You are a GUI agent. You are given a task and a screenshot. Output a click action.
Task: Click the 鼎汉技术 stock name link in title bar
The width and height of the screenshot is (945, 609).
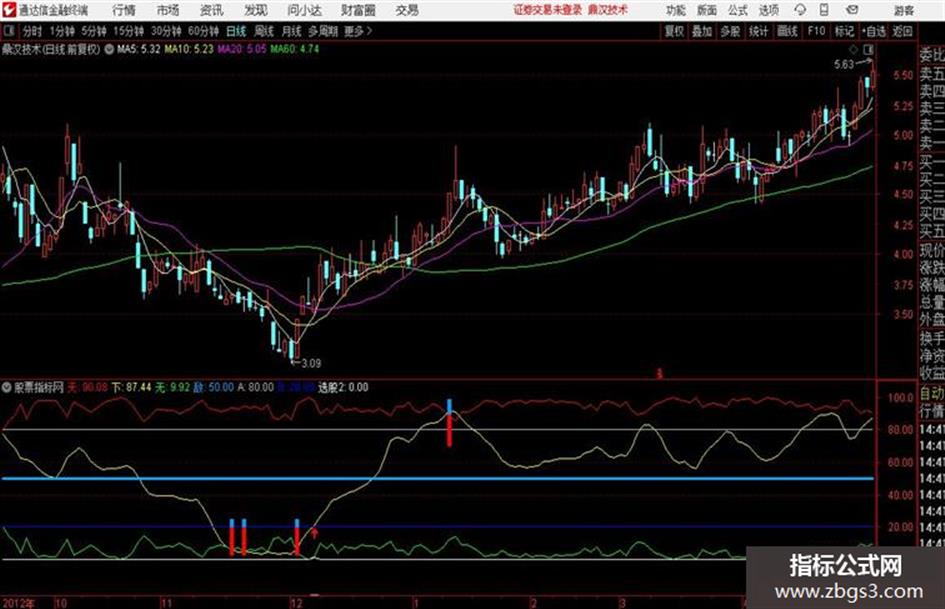(x=608, y=10)
